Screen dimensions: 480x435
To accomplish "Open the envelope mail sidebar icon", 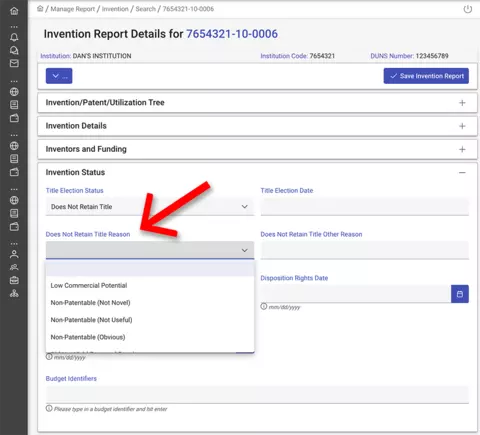I will (x=14, y=63).
